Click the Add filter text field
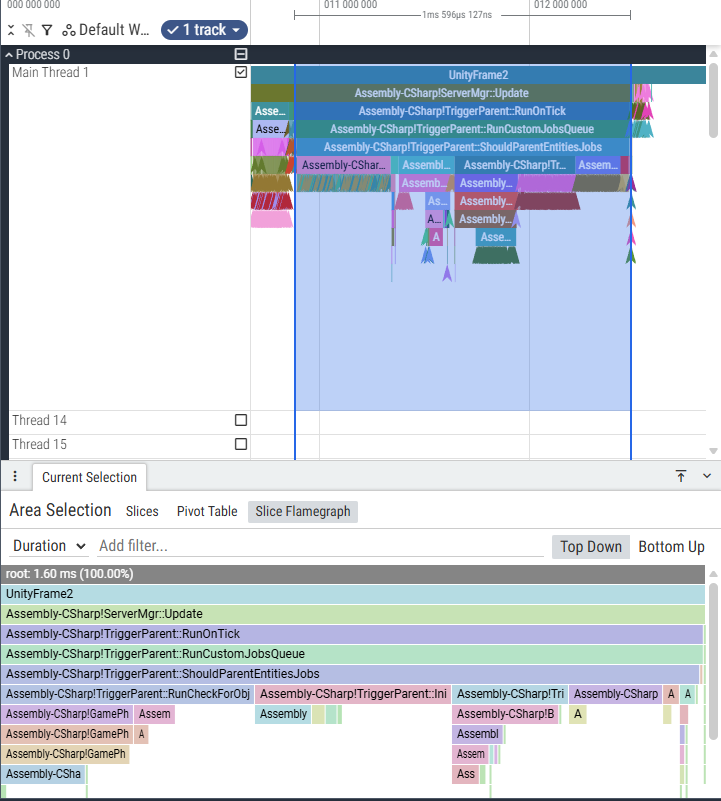Image resolution: width=721 pixels, height=801 pixels. [x=320, y=546]
